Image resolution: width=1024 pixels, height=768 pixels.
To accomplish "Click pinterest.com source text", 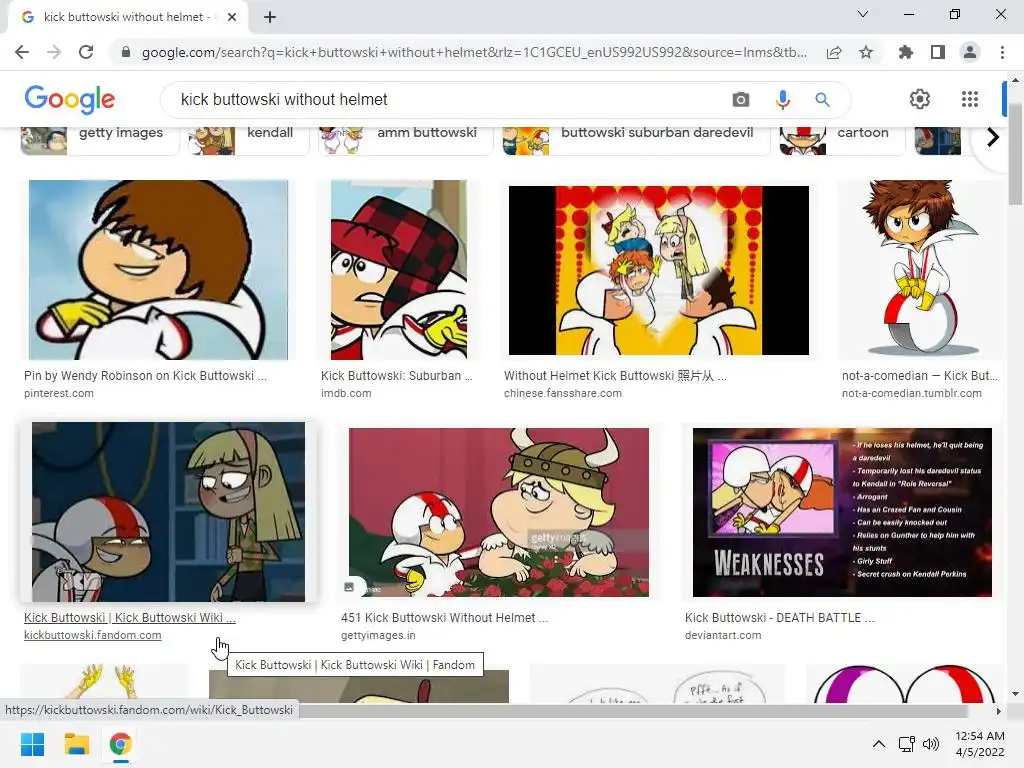I will pos(59,393).
